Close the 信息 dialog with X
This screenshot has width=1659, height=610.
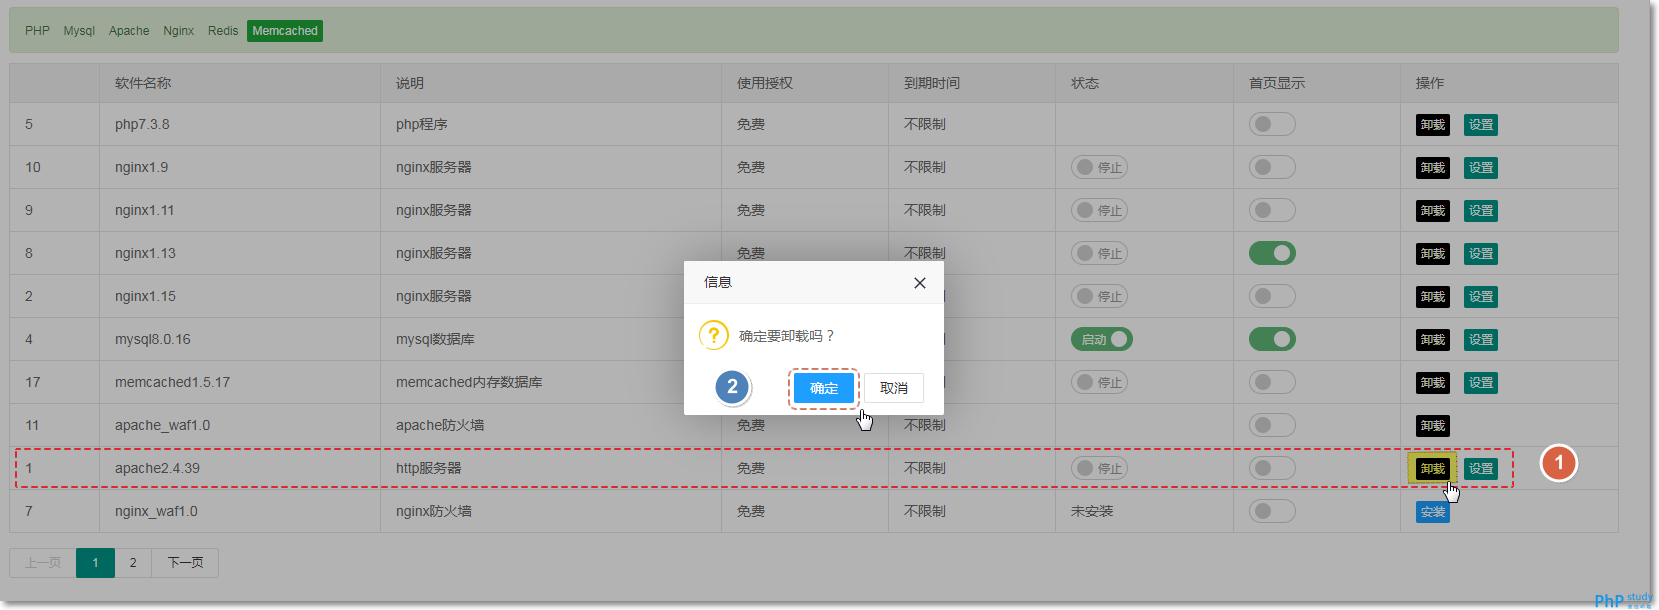click(919, 283)
